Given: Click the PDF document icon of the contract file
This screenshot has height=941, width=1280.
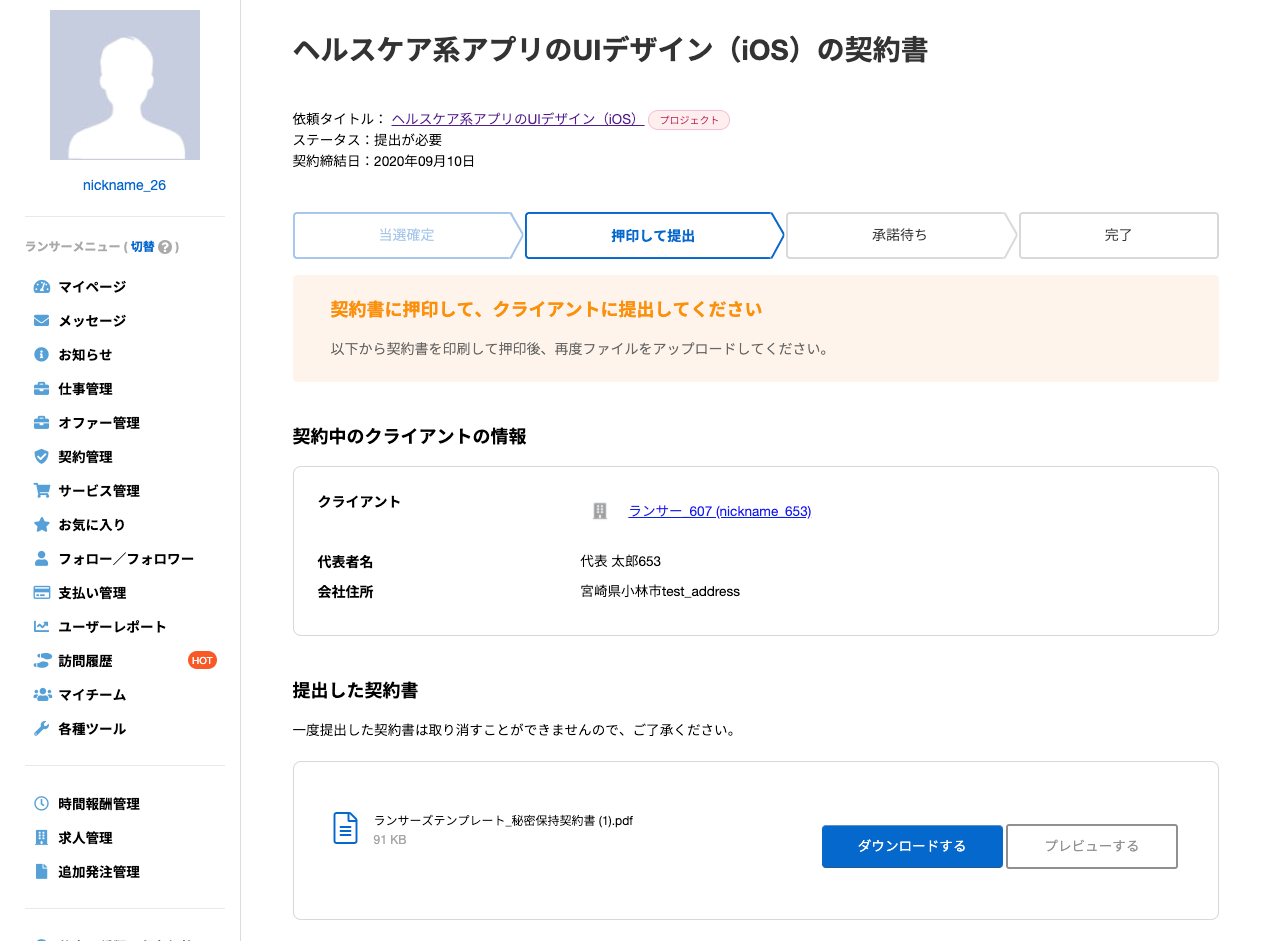Looking at the screenshot, I should coord(344,827).
